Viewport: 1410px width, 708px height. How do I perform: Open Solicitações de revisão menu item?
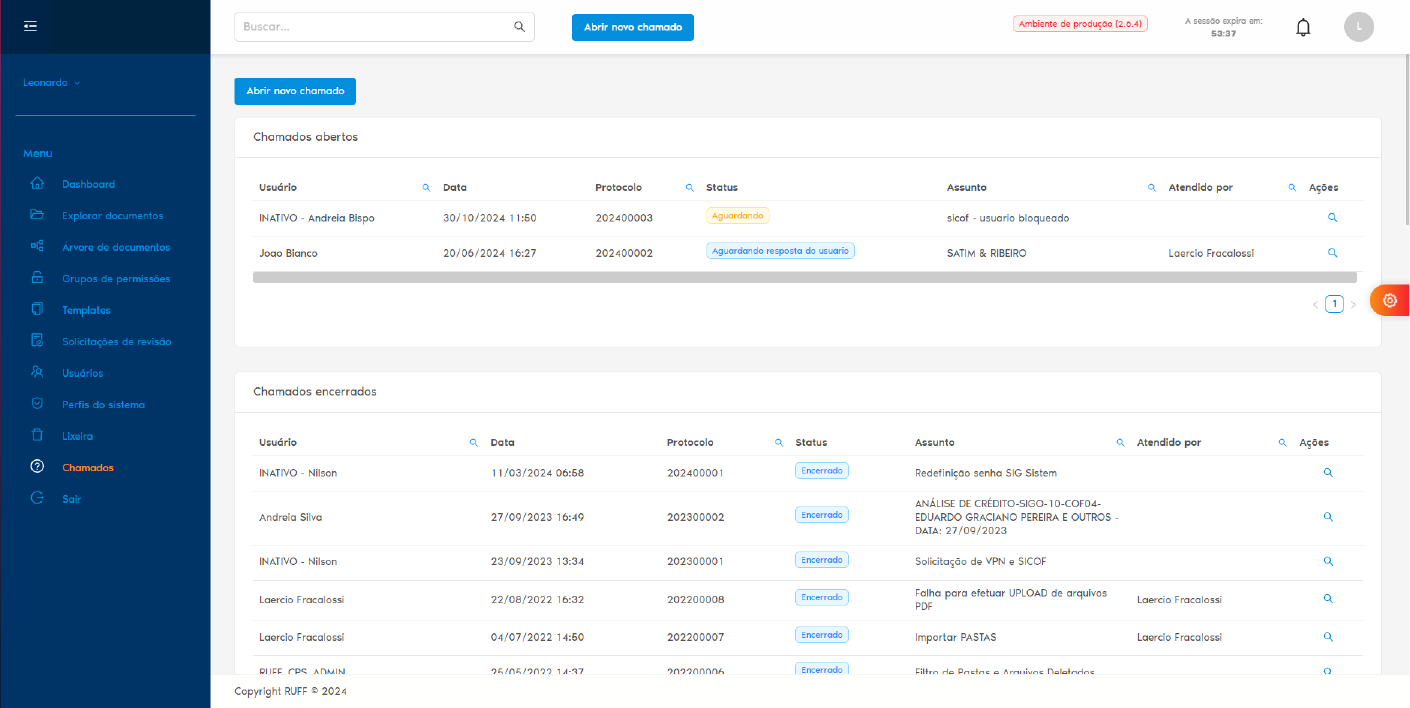pos(116,342)
